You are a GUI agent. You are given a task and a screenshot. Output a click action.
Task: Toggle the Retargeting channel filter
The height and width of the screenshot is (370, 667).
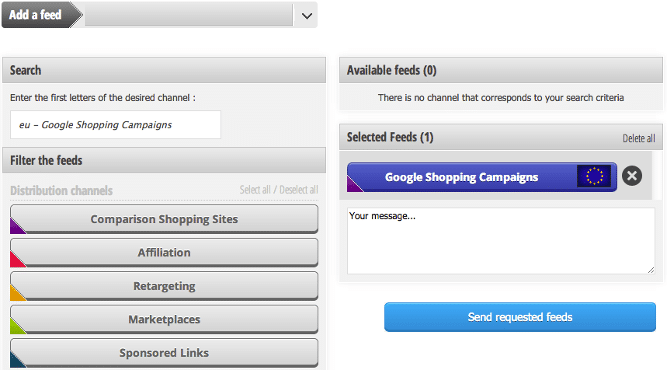coord(164,286)
